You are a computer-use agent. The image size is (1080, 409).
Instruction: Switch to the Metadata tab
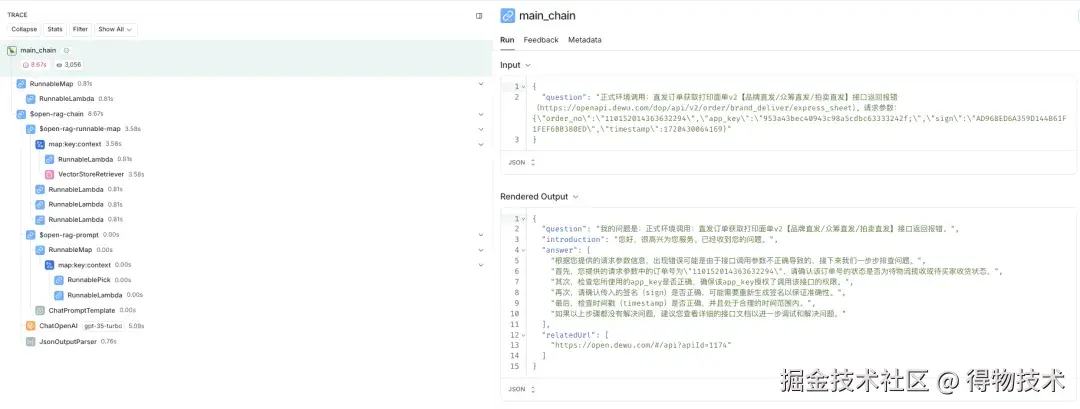[x=585, y=40]
